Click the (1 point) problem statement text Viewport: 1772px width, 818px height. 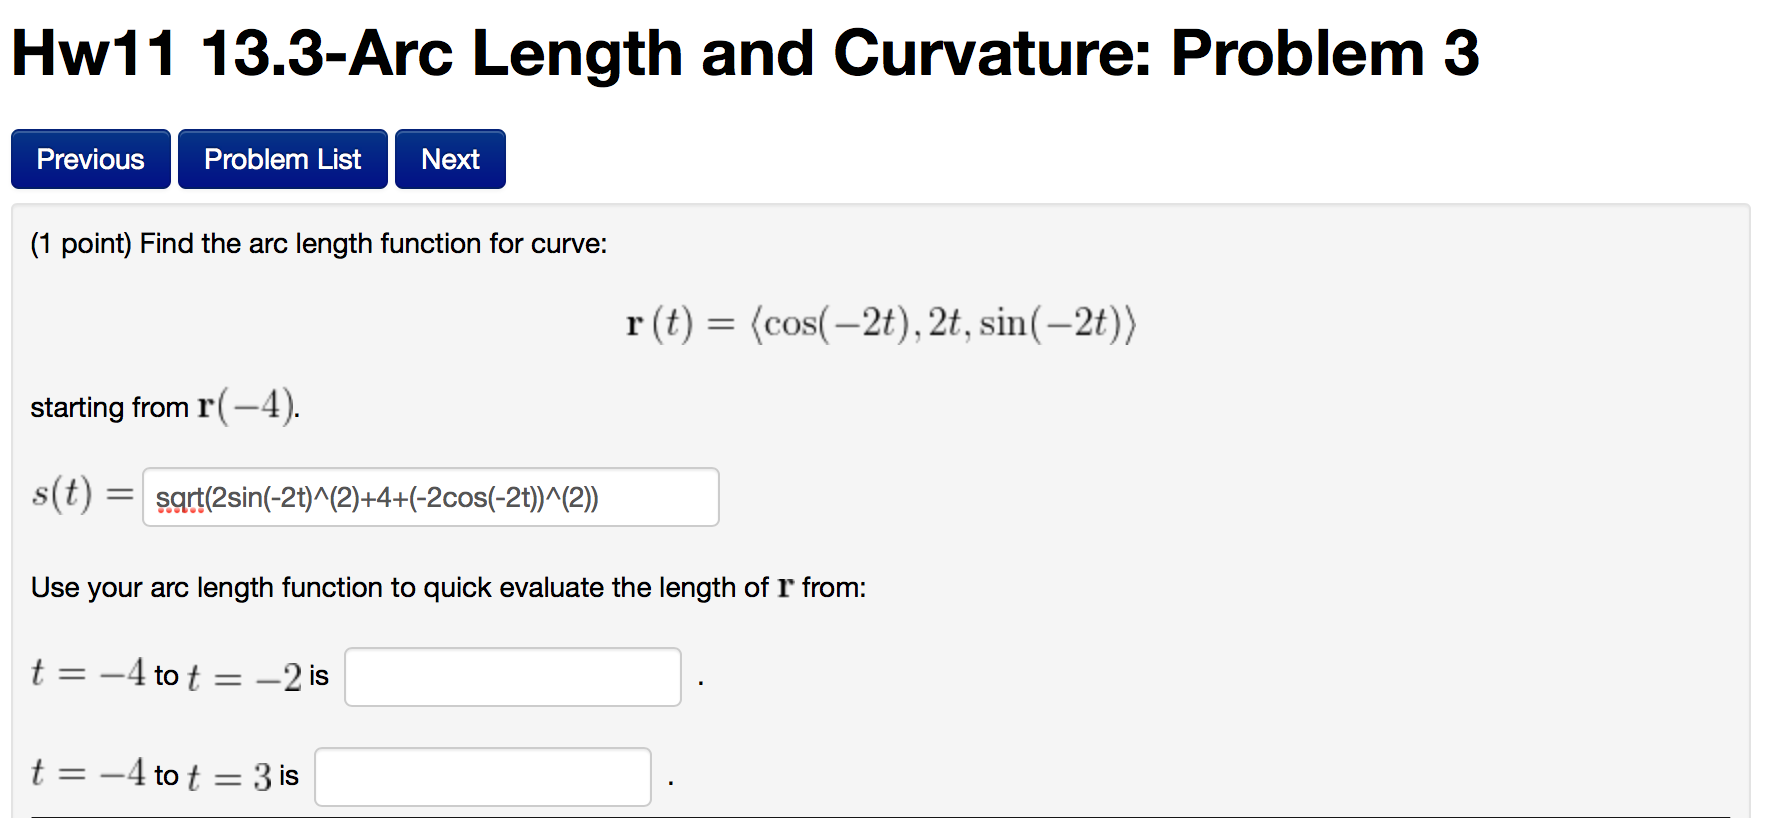click(318, 243)
